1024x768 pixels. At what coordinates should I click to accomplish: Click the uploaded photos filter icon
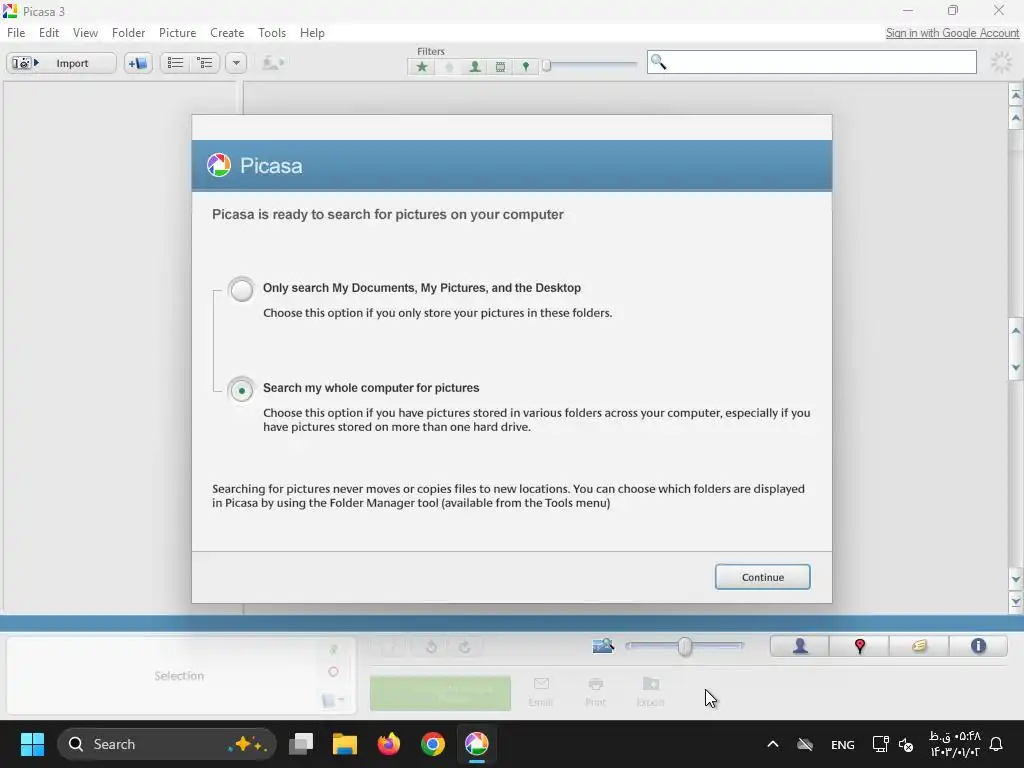(449, 67)
